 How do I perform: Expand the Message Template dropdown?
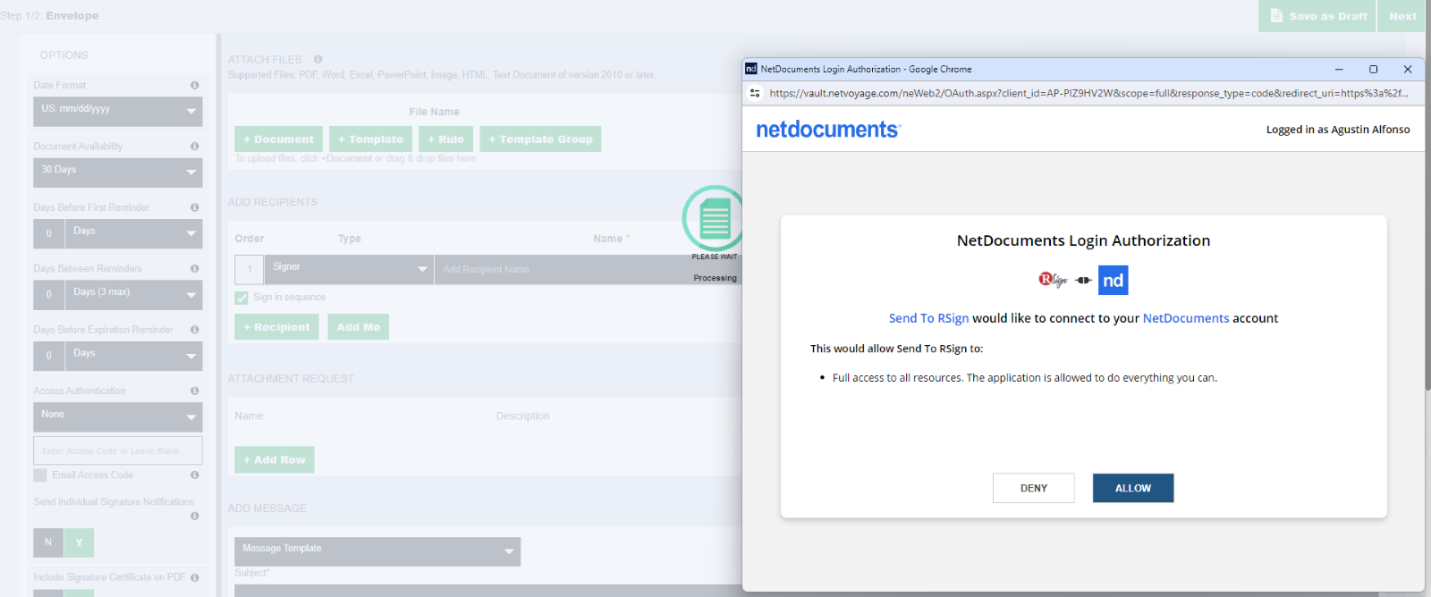coord(377,551)
